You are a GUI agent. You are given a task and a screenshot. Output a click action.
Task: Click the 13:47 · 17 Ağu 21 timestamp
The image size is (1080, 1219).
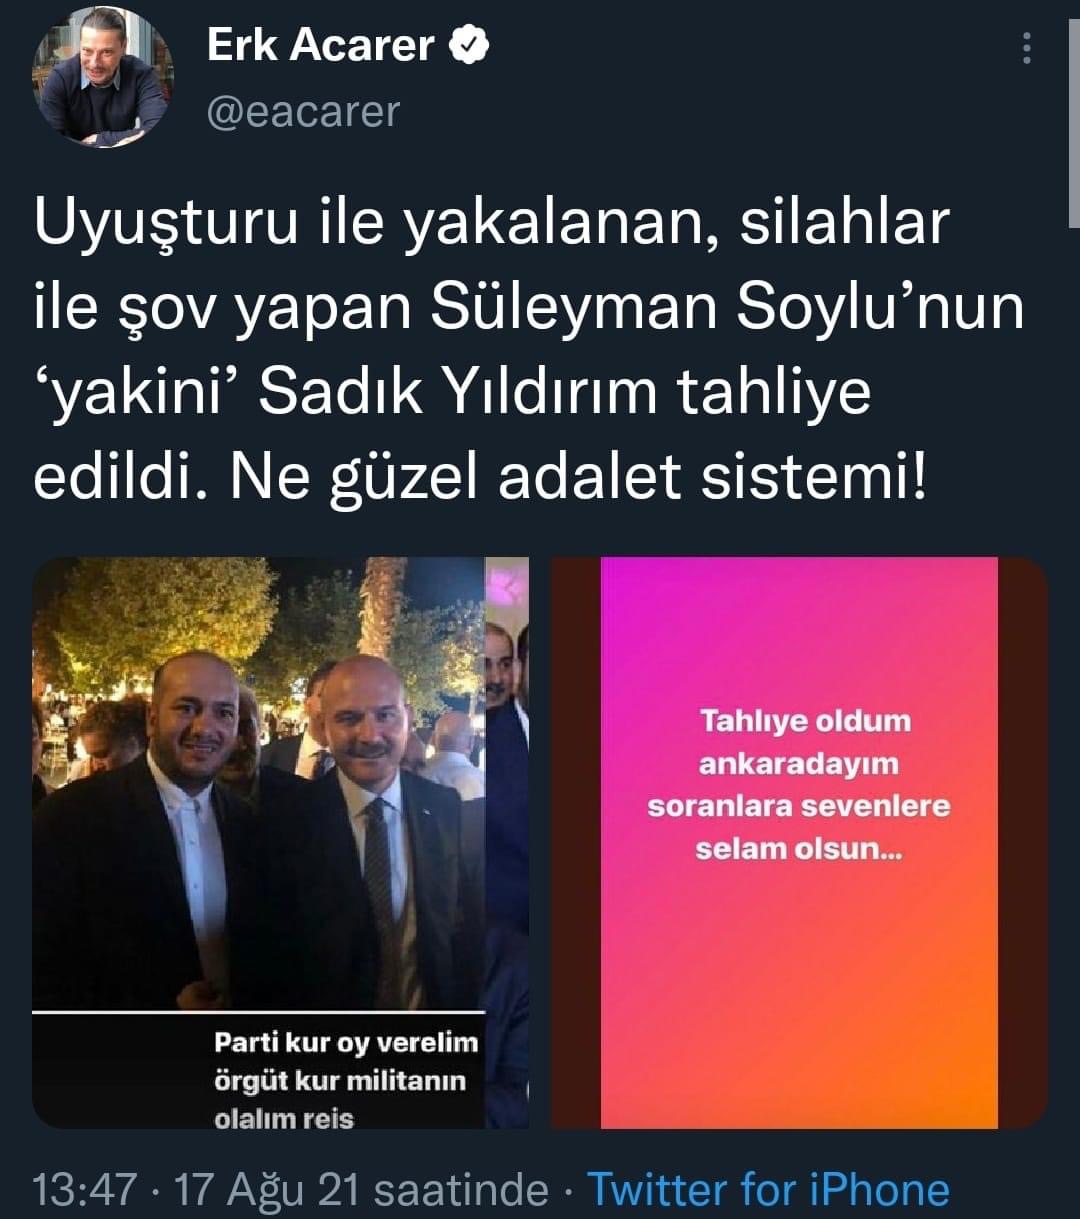point(290,1189)
